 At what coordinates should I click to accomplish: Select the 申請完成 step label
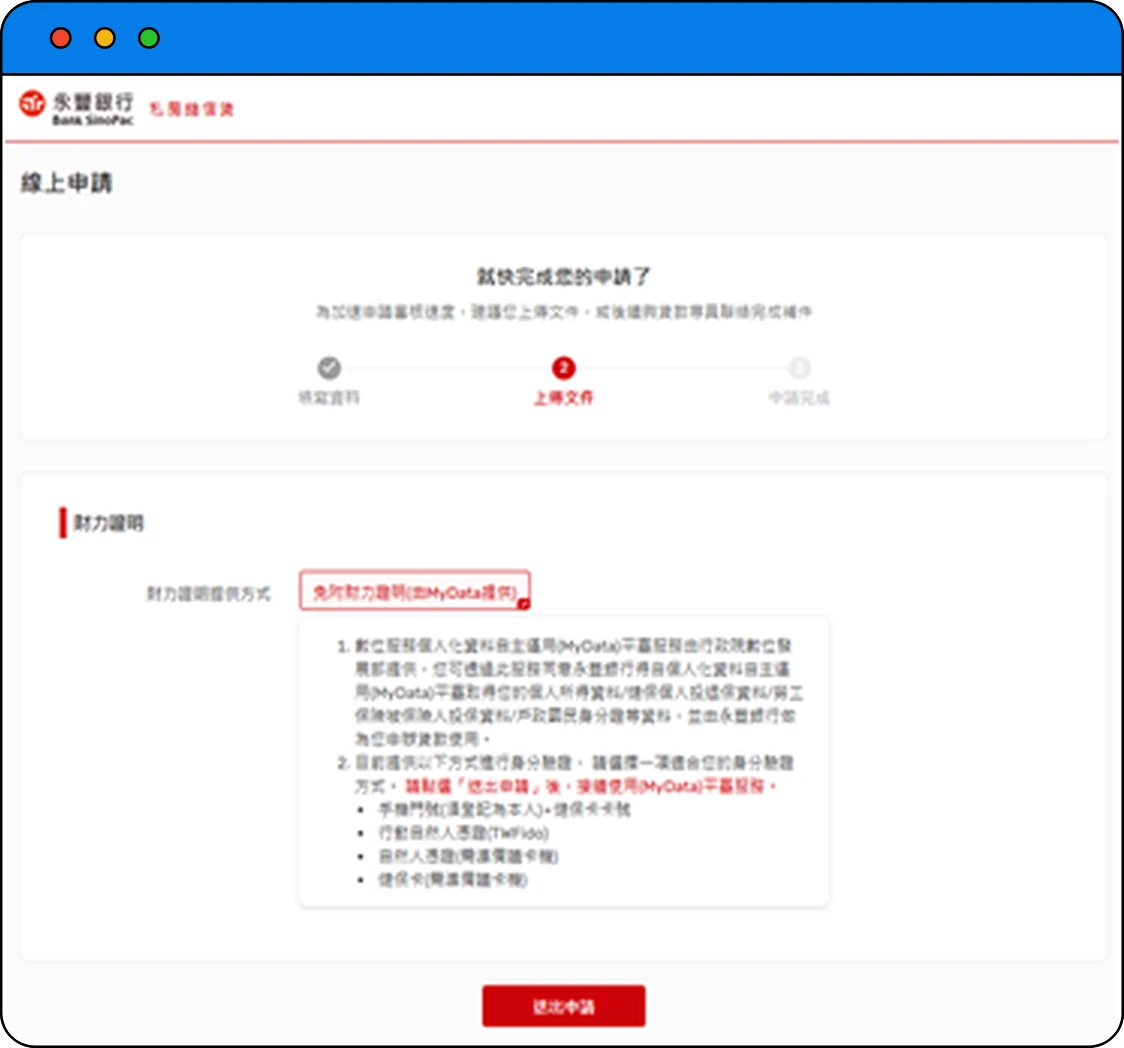coord(799,398)
